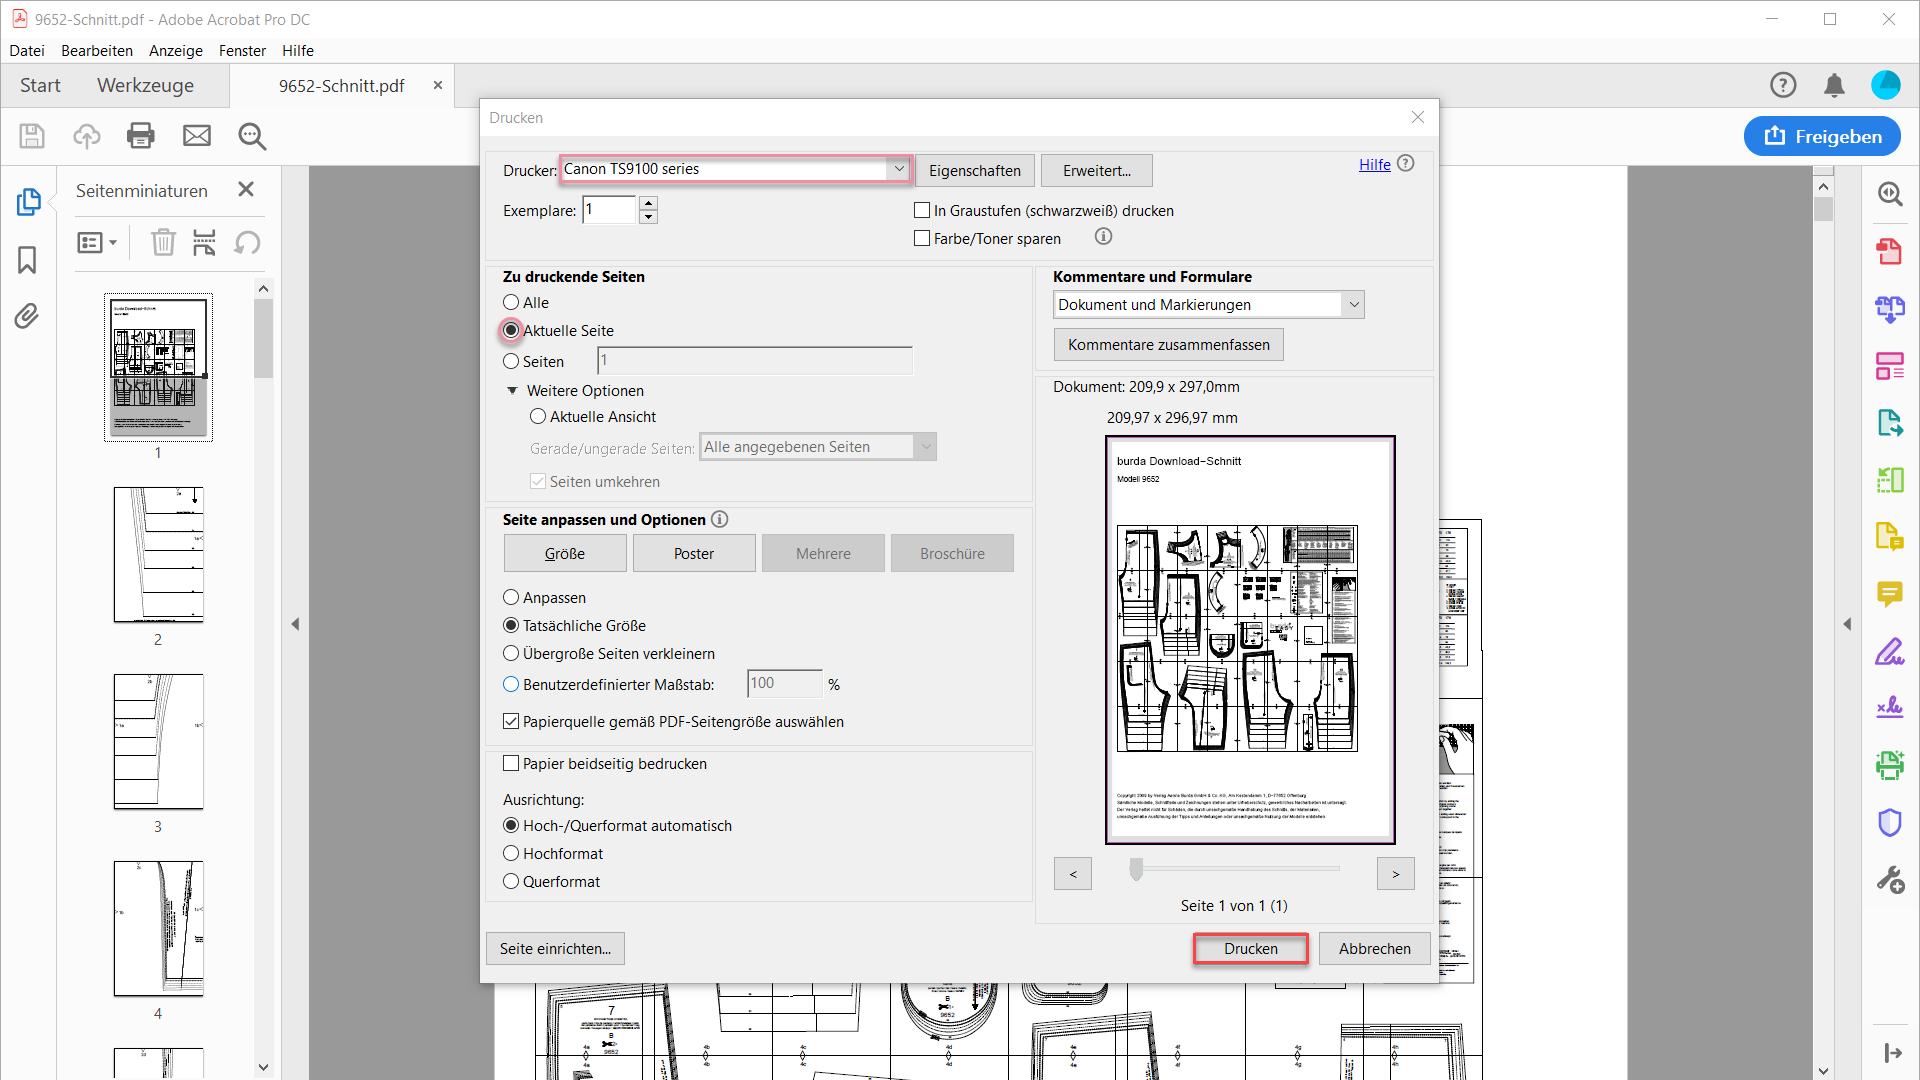Click the save to cloud upload icon
The image size is (1920, 1080).
click(87, 136)
